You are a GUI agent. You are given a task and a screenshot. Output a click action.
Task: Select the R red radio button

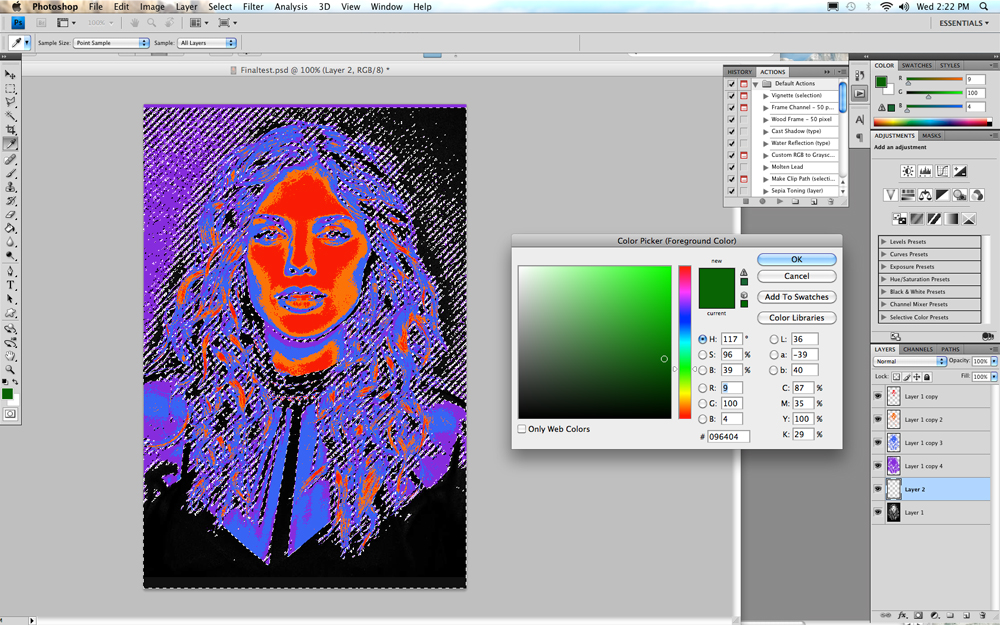tap(703, 388)
